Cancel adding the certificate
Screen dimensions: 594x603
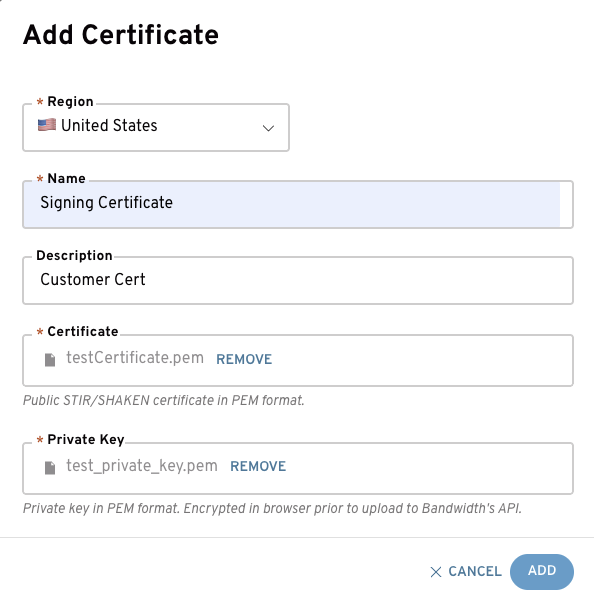[x=466, y=571]
